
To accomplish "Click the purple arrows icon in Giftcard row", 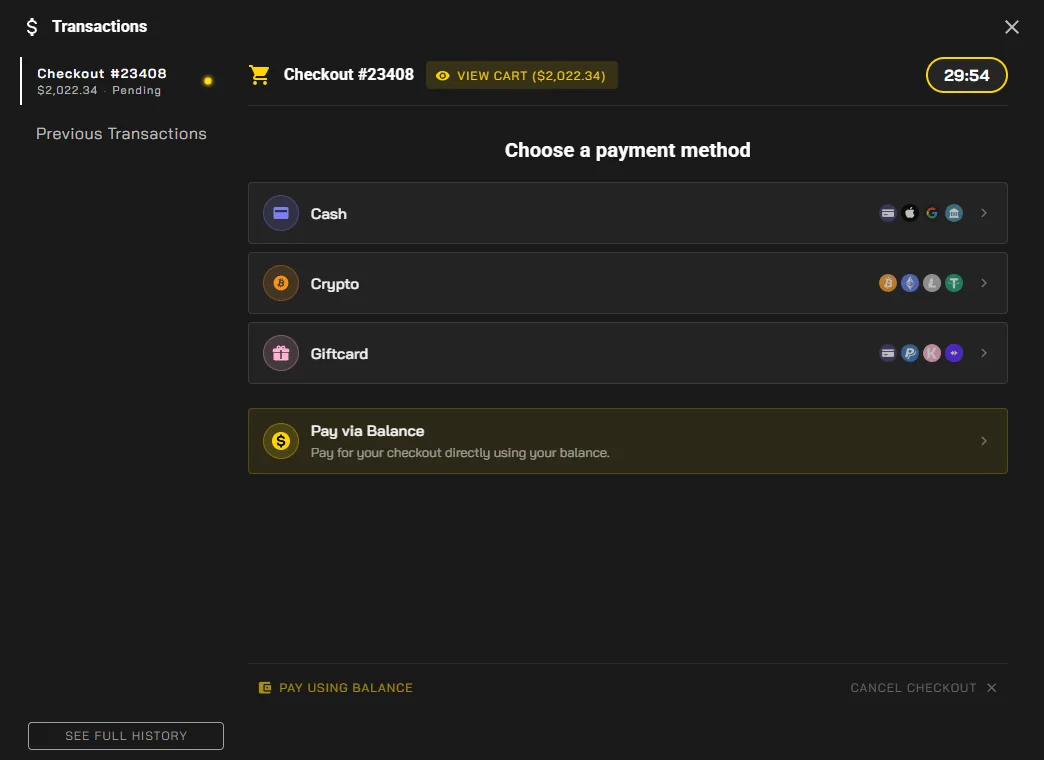I will coord(953,353).
